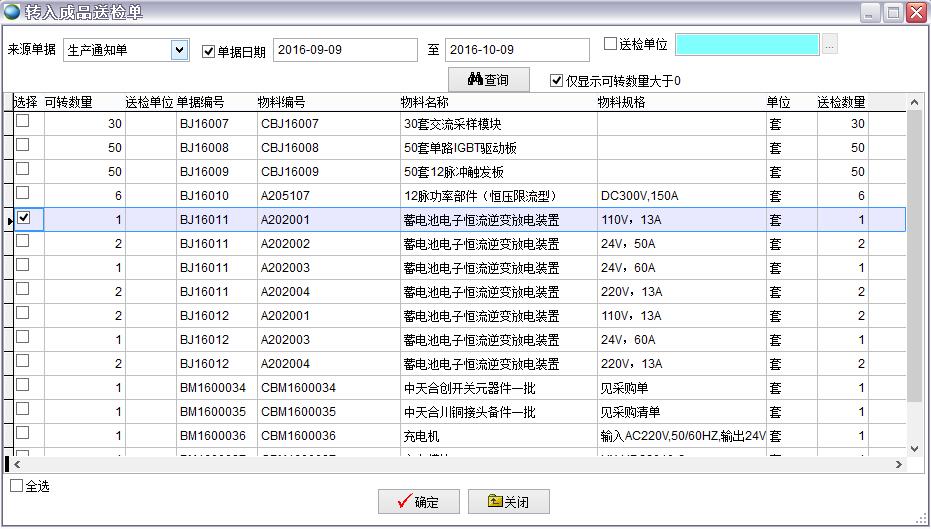Open the 来源单据 dropdown list

pos(179,50)
